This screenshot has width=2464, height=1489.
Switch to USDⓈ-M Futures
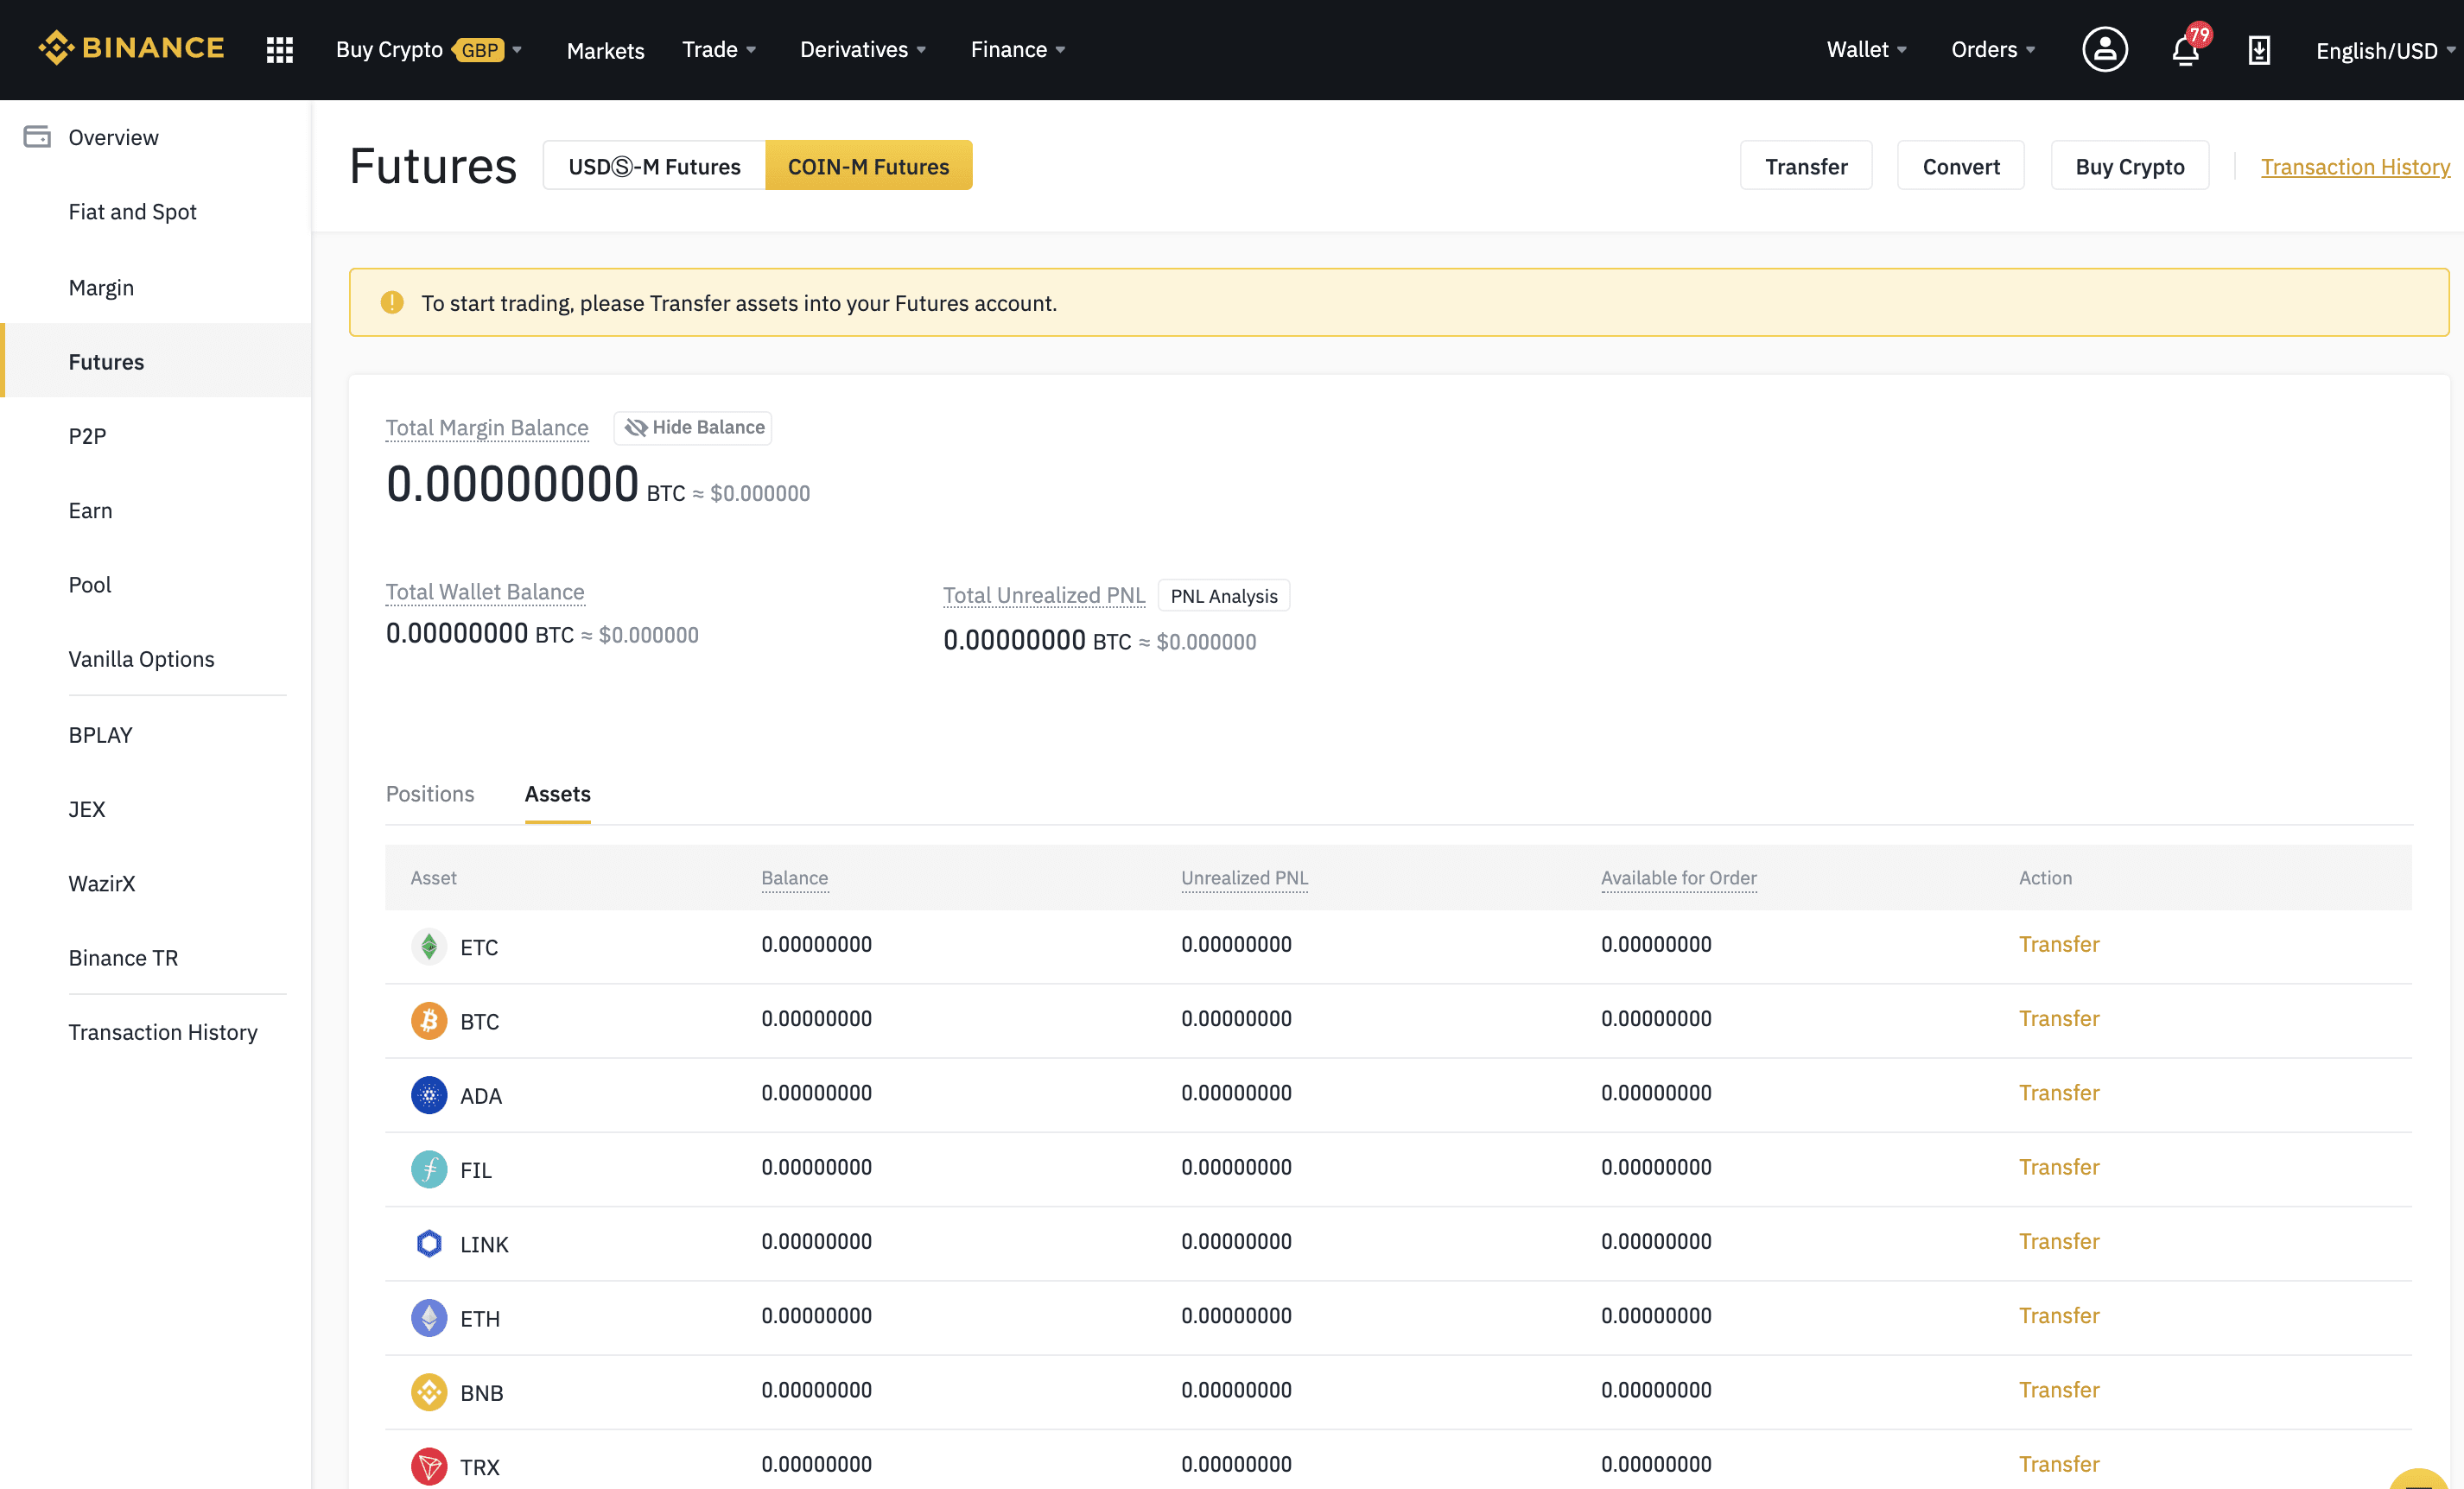[654, 166]
